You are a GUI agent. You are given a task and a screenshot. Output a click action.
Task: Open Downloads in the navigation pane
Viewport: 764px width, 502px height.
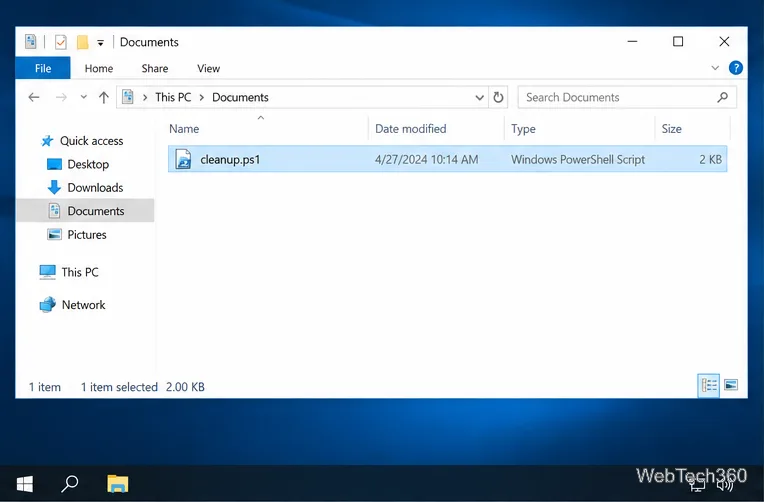[x=95, y=188]
